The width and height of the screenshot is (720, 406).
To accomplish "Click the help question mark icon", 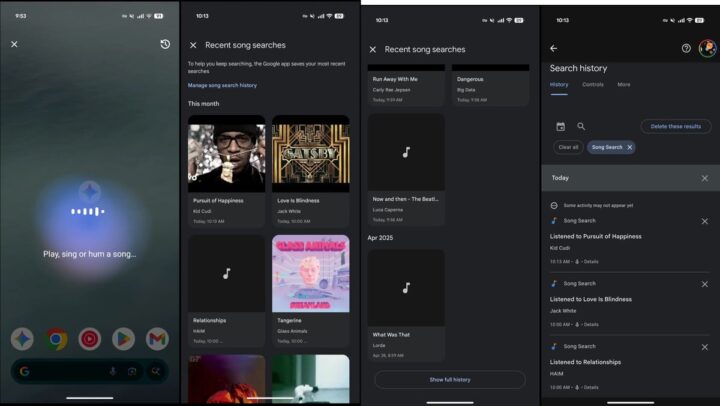I will (686, 48).
